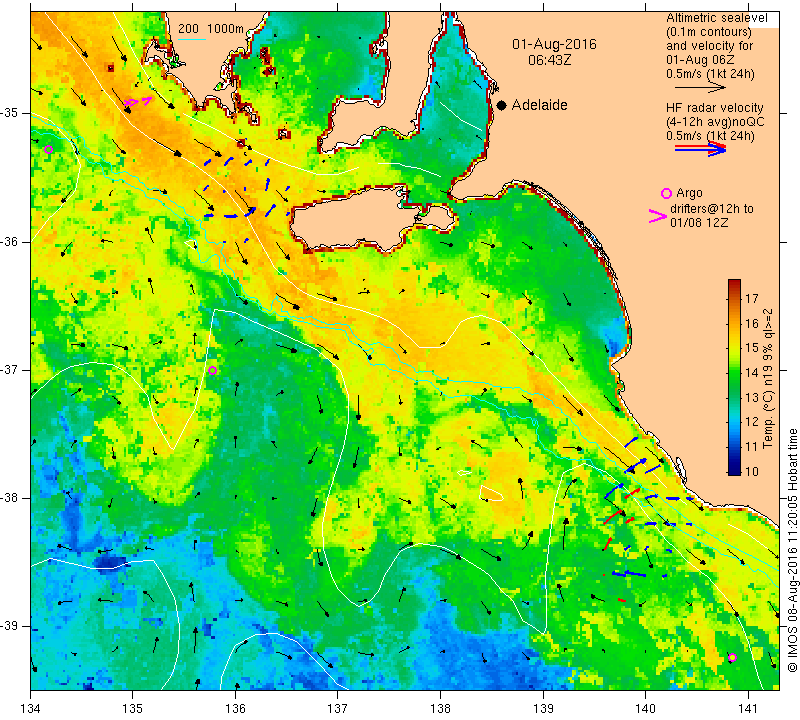The width and height of the screenshot is (800, 720).
Task: Click the '(0.1m contours)' legend line
Action: [x=709, y=32]
